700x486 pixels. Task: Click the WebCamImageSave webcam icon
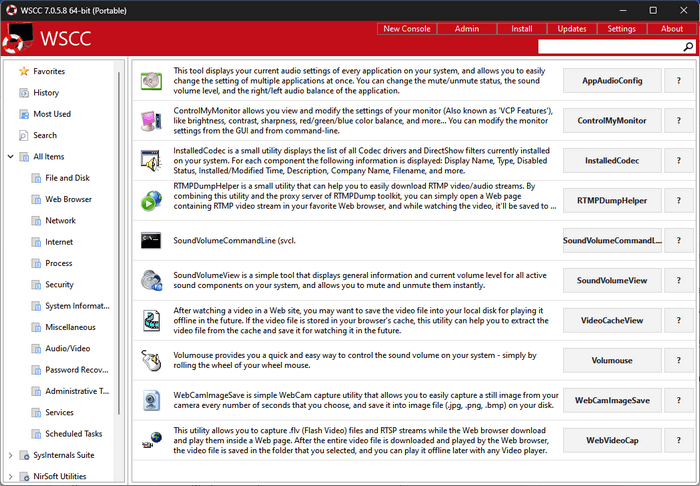tap(151, 400)
